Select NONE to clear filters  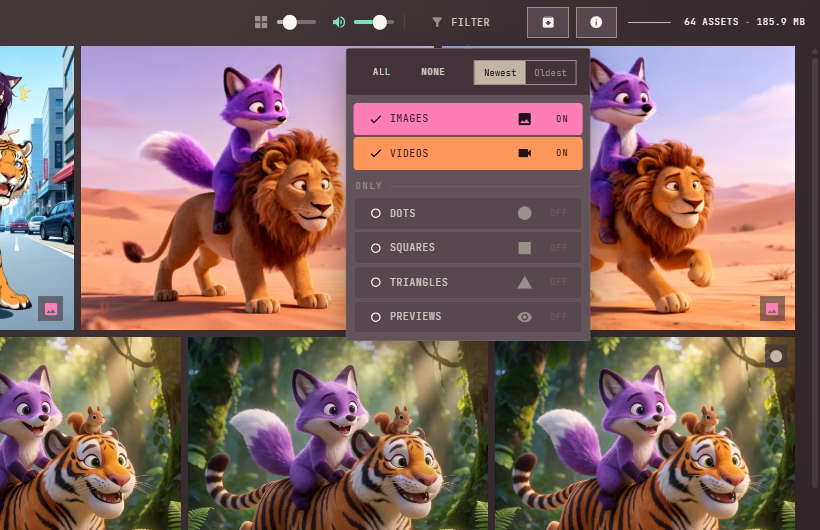click(x=433, y=72)
